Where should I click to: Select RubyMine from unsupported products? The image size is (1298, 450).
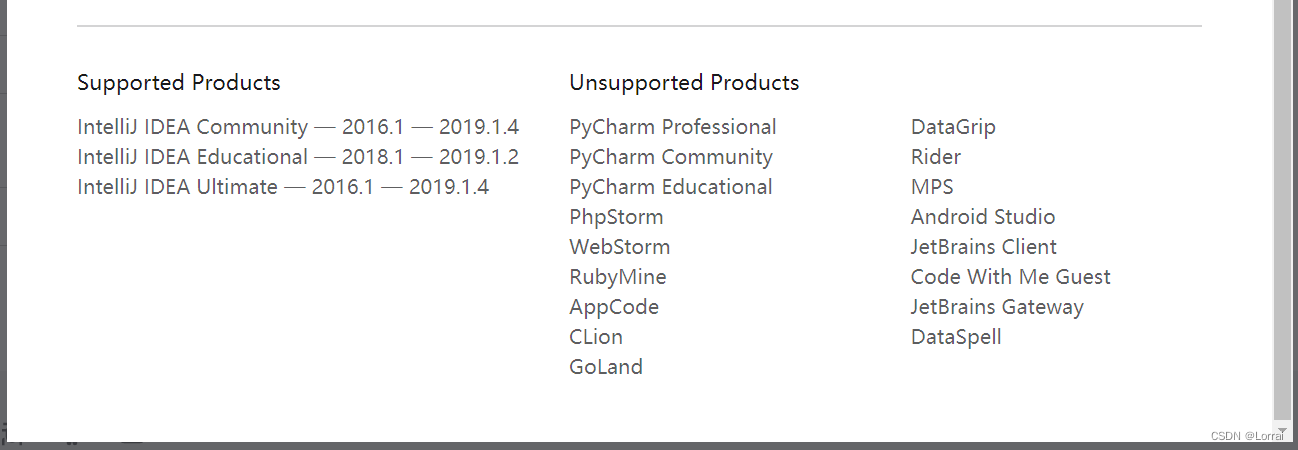(x=617, y=277)
